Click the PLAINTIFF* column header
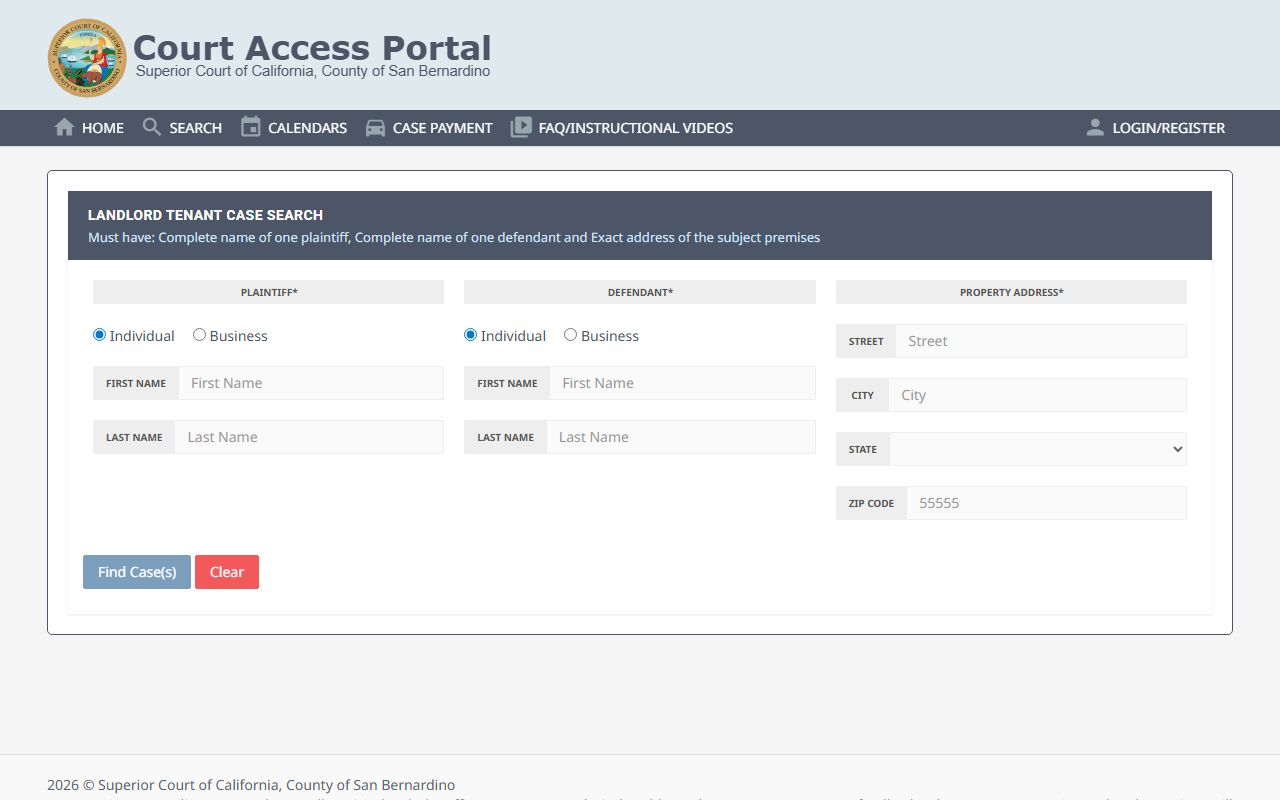The height and width of the screenshot is (800, 1280). click(269, 292)
